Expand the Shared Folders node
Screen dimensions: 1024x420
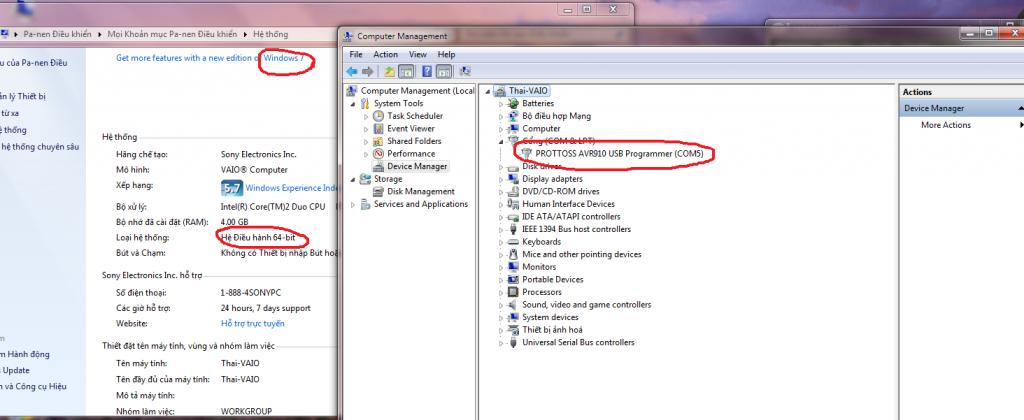coord(366,141)
